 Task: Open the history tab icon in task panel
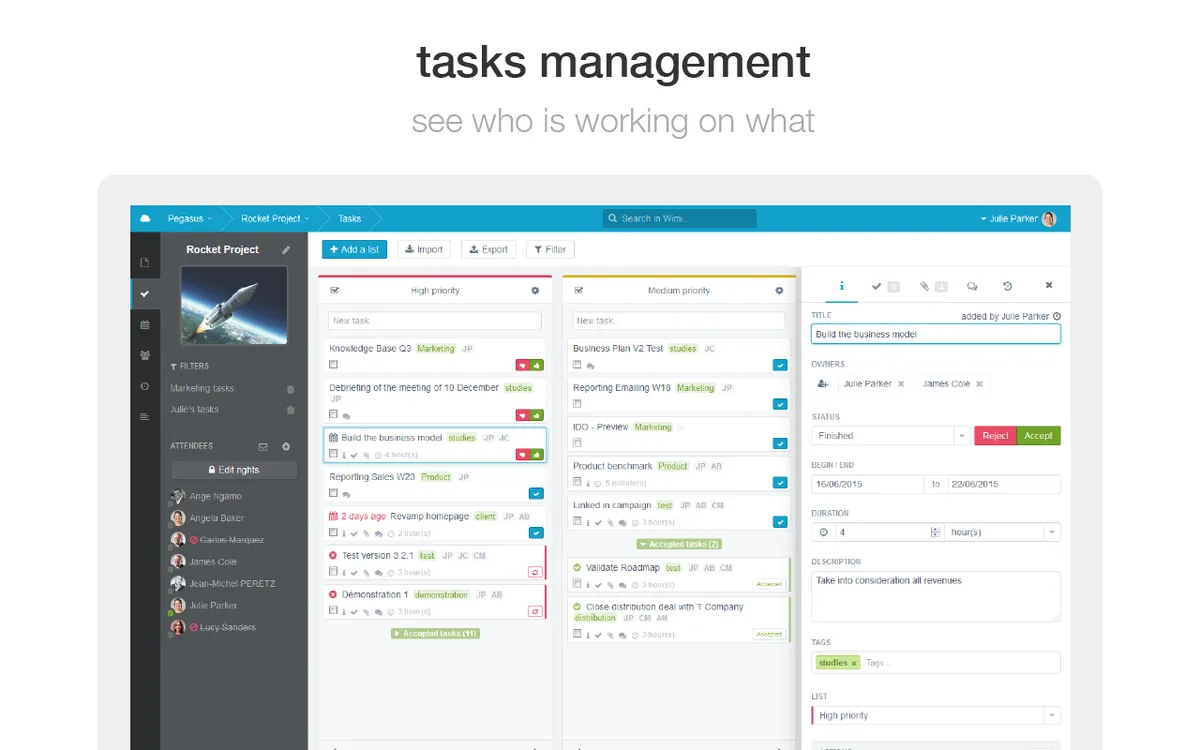pos(1007,286)
